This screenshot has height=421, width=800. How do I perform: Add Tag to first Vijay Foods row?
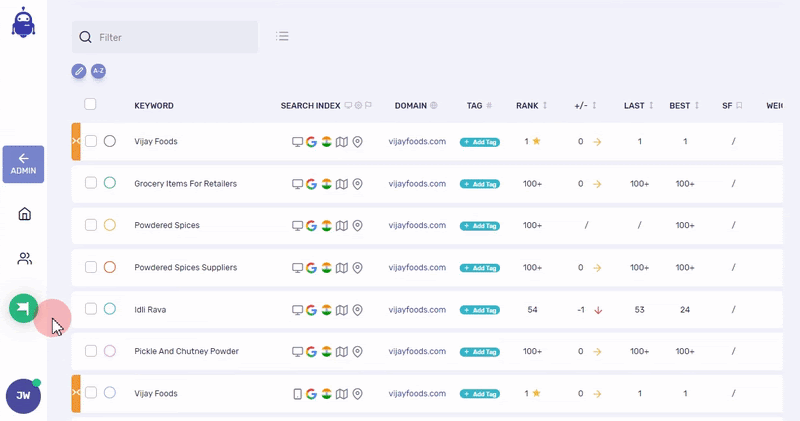[x=480, y=142]
